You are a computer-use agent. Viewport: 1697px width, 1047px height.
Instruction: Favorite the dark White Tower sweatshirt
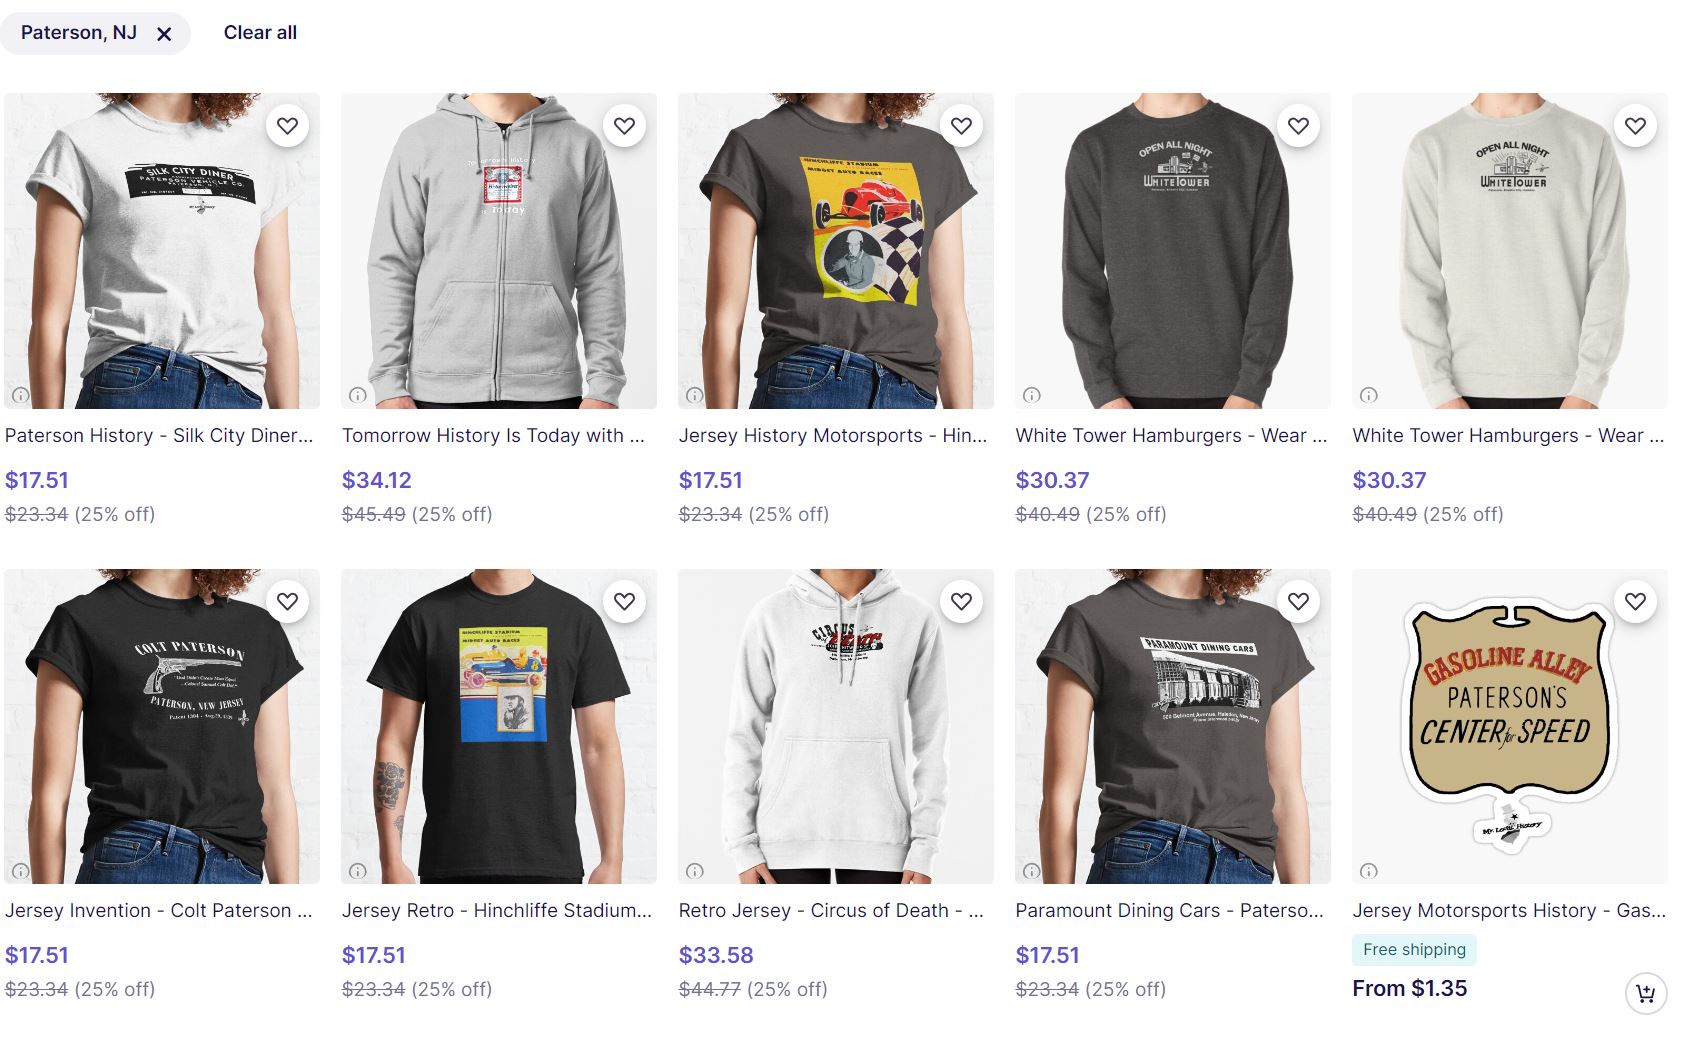pyautogui.click(x=1298, y=126)
